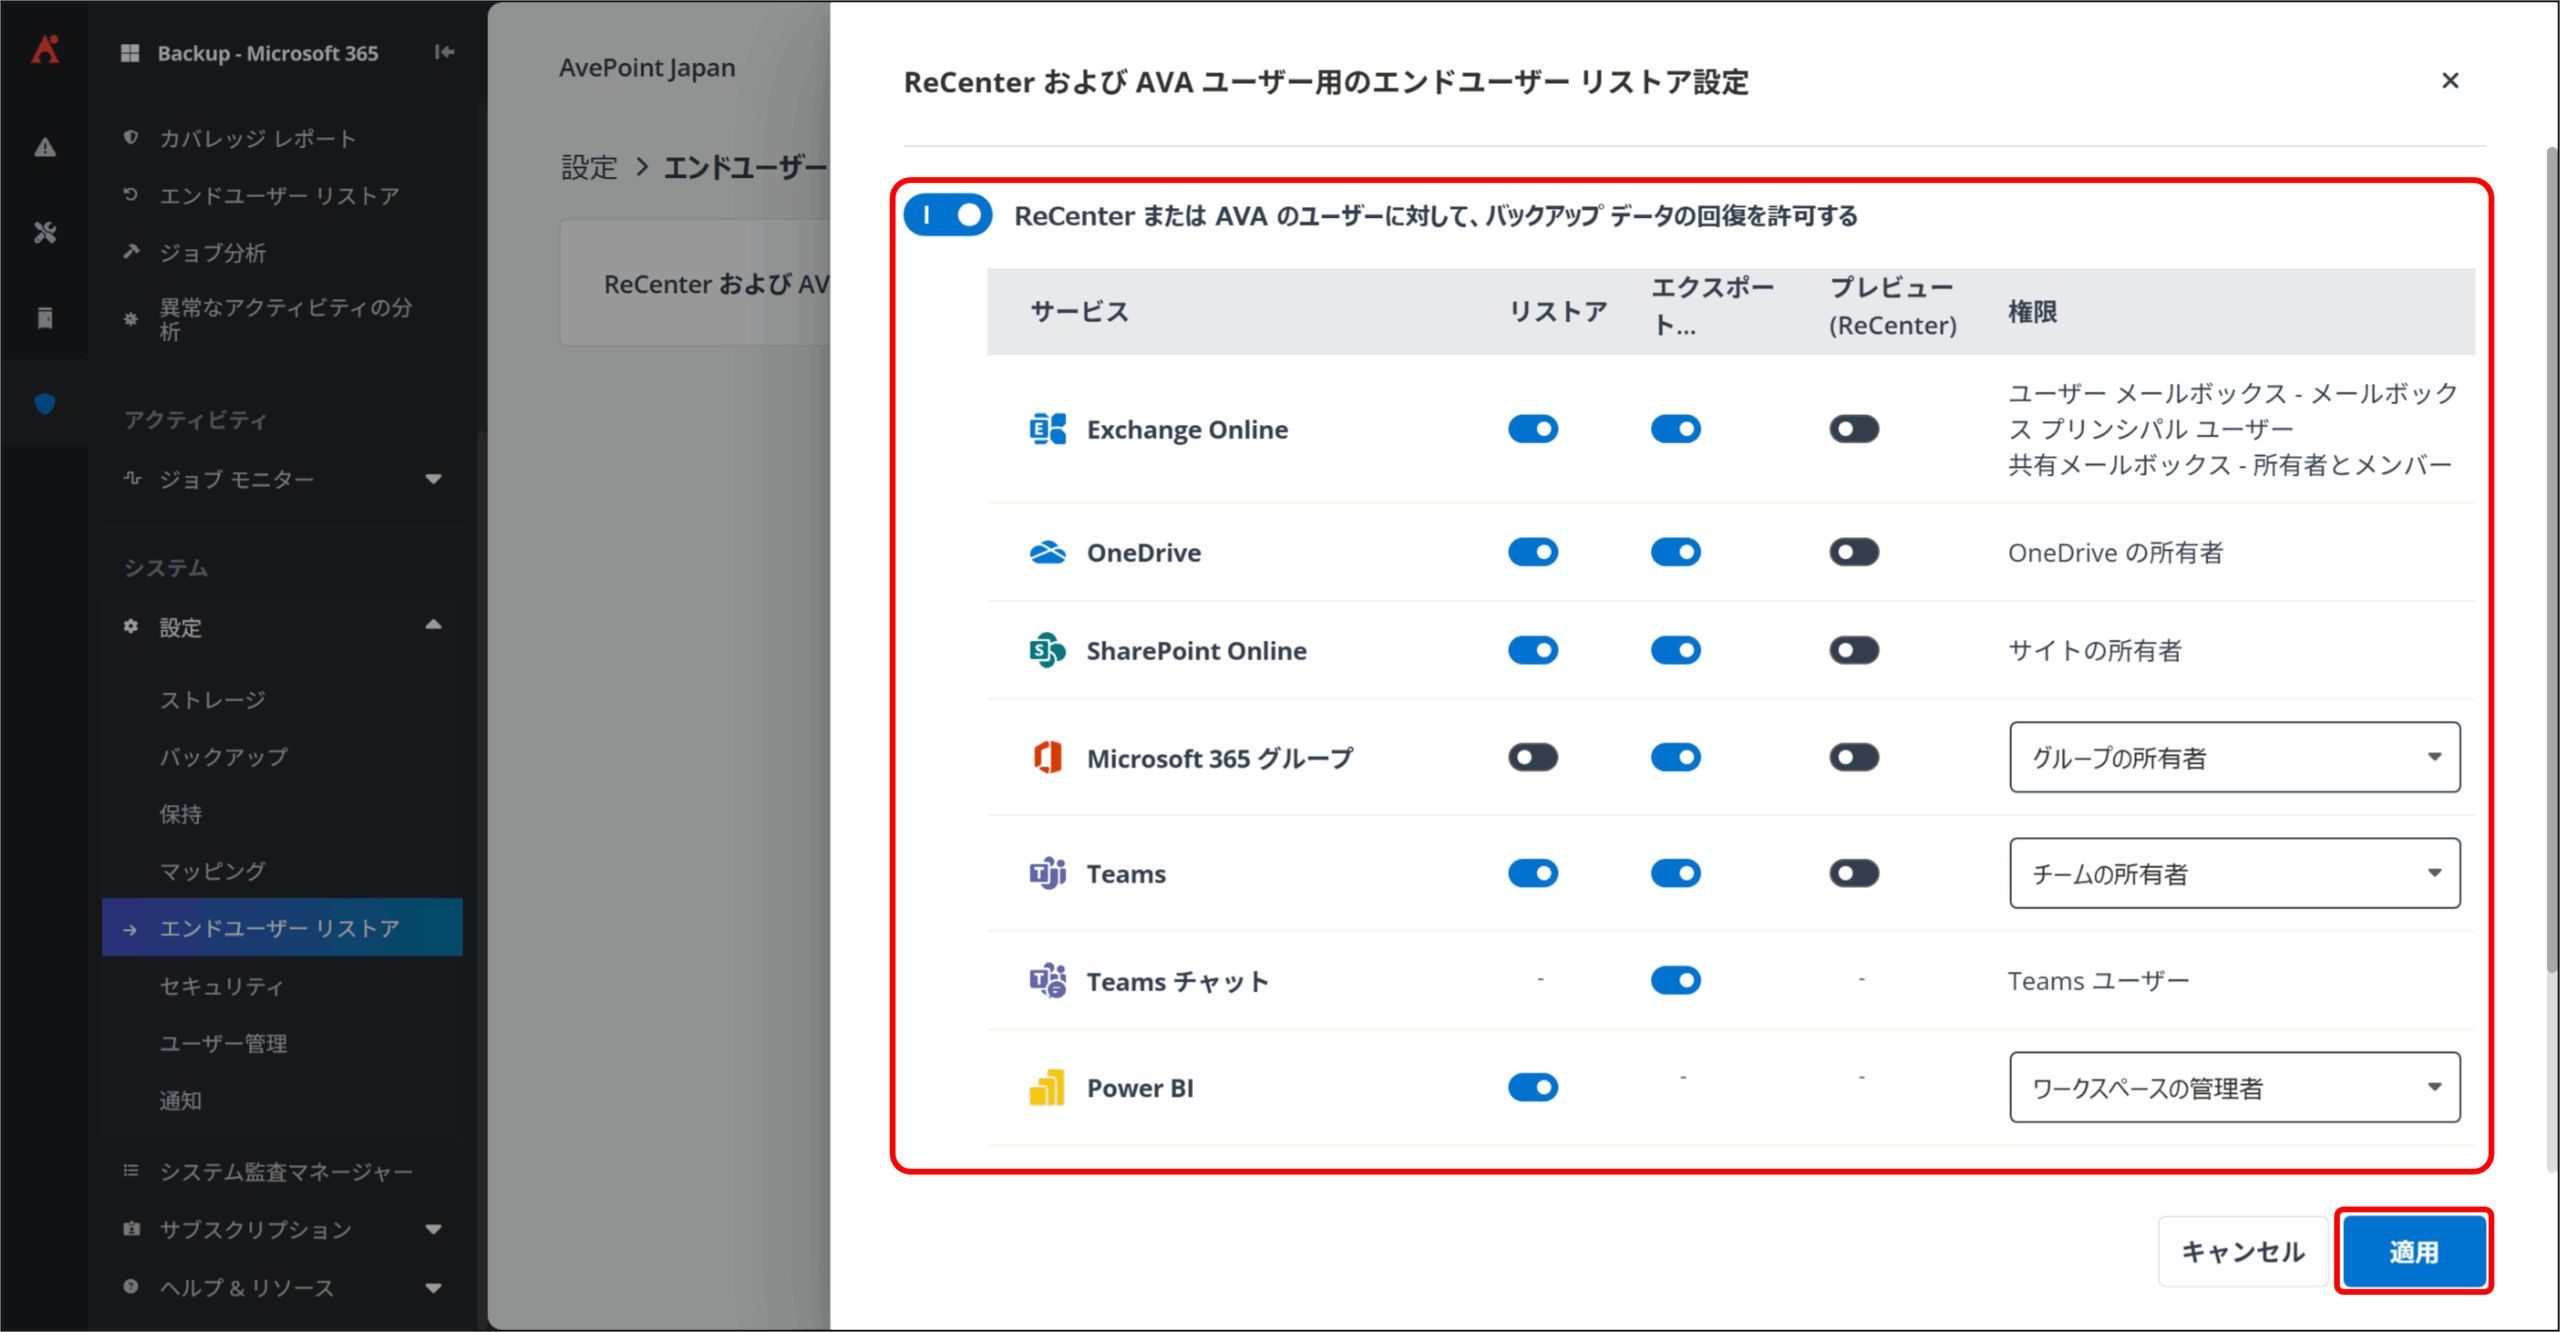Open the セキュリティ settings menu item

click(222, 987)
